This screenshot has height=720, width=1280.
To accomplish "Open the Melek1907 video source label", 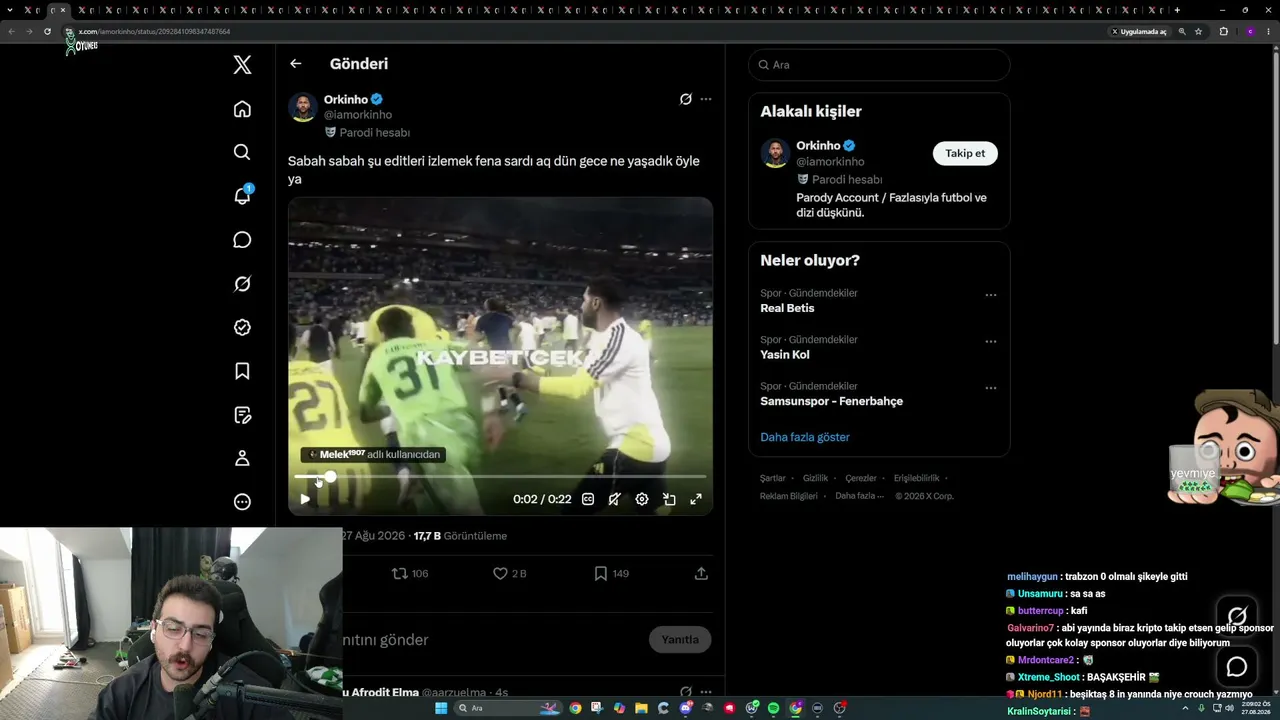I will pyautogui.click(x=374, y=454).
